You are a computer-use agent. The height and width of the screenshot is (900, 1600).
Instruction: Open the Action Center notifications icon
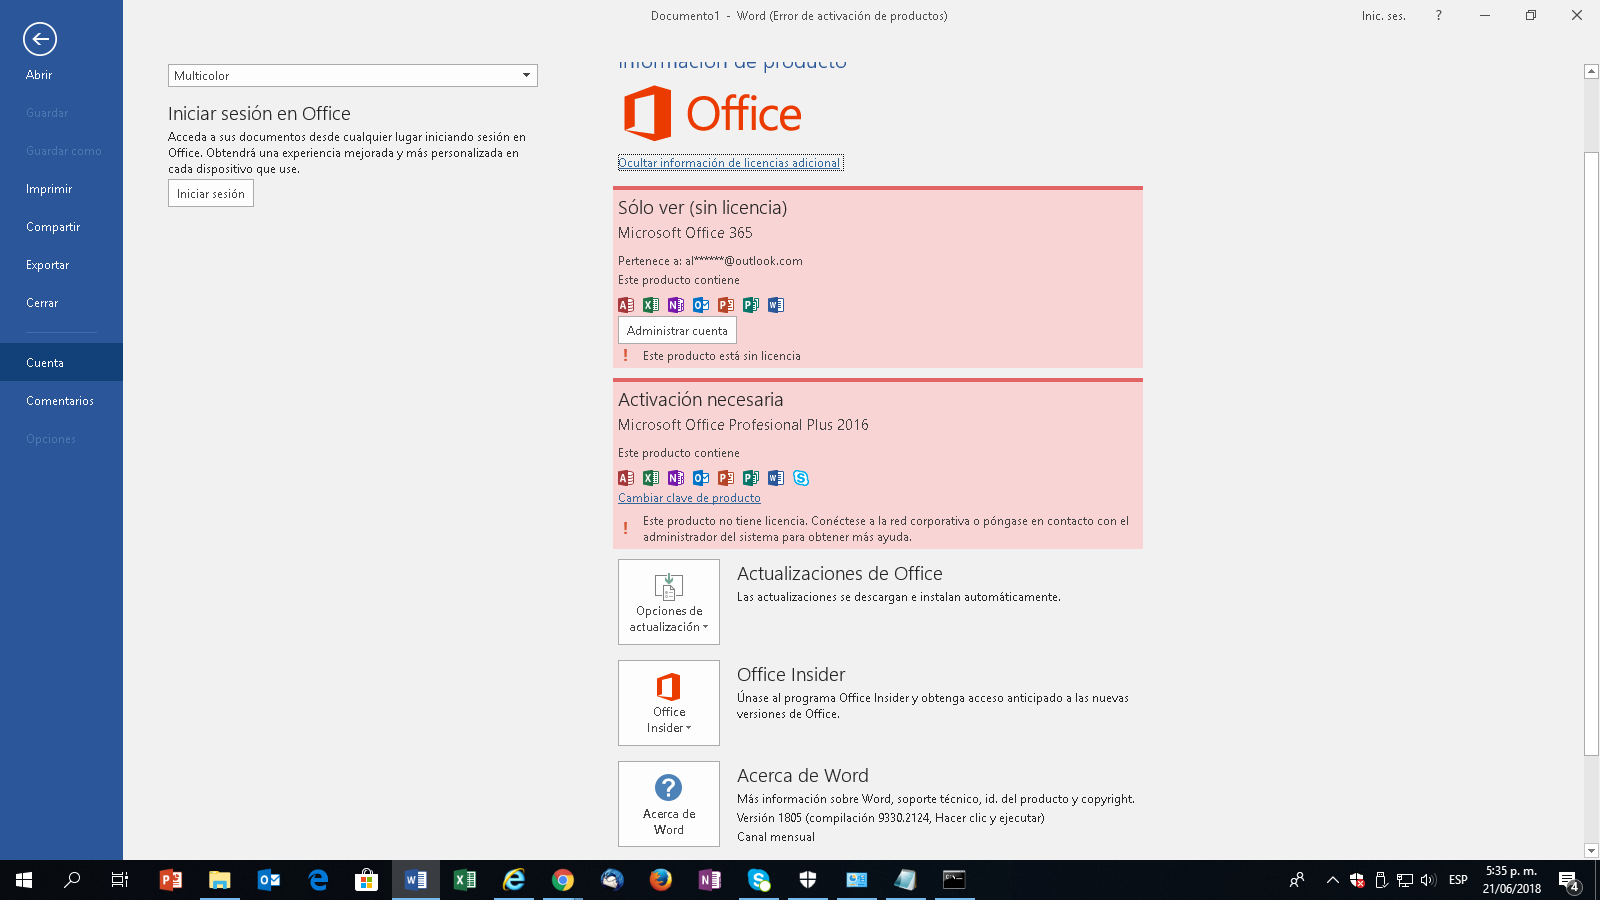(1570, 881)
